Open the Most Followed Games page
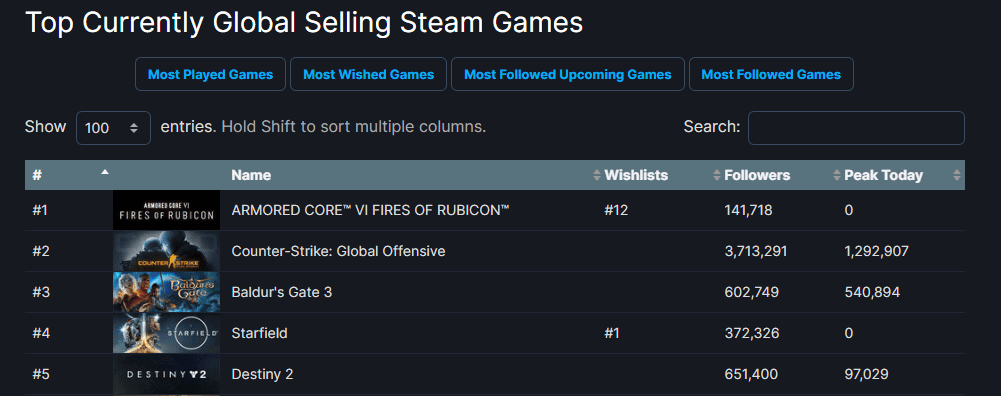Image resolution: width=1001 pixels, height=396 pixels. (771, 74)
